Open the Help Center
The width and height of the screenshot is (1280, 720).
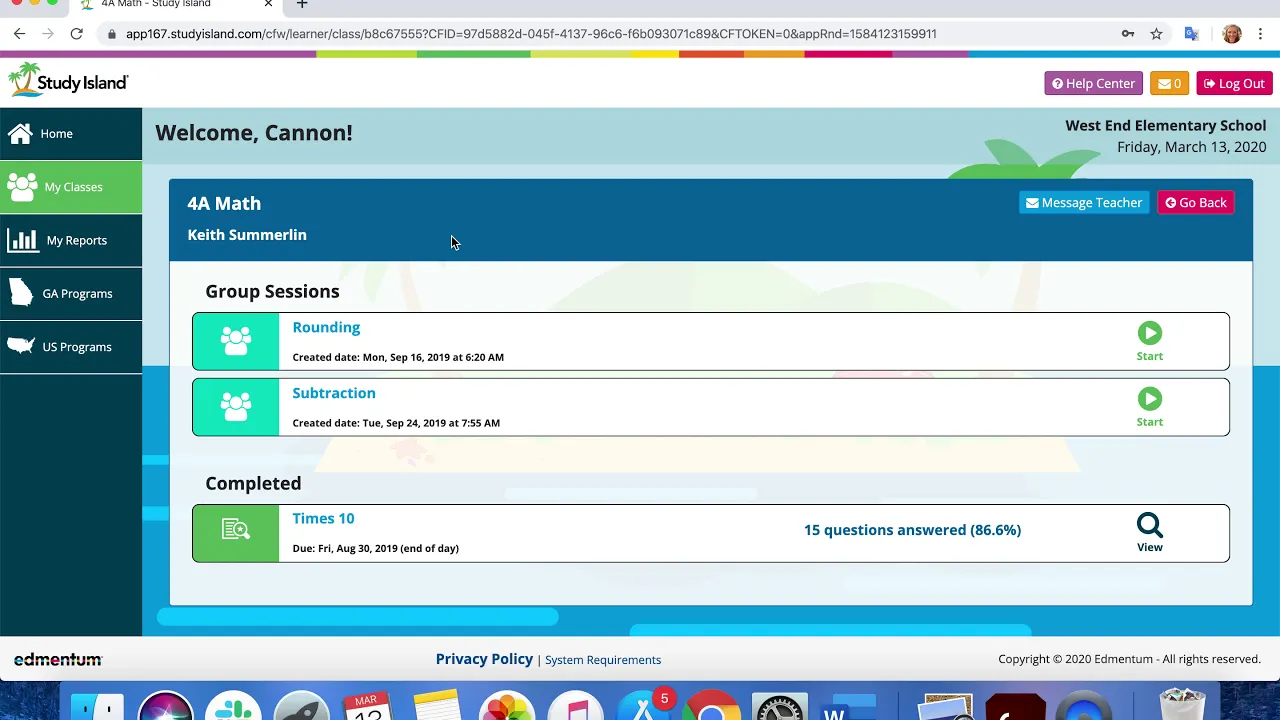click(x=1093, y=84)
